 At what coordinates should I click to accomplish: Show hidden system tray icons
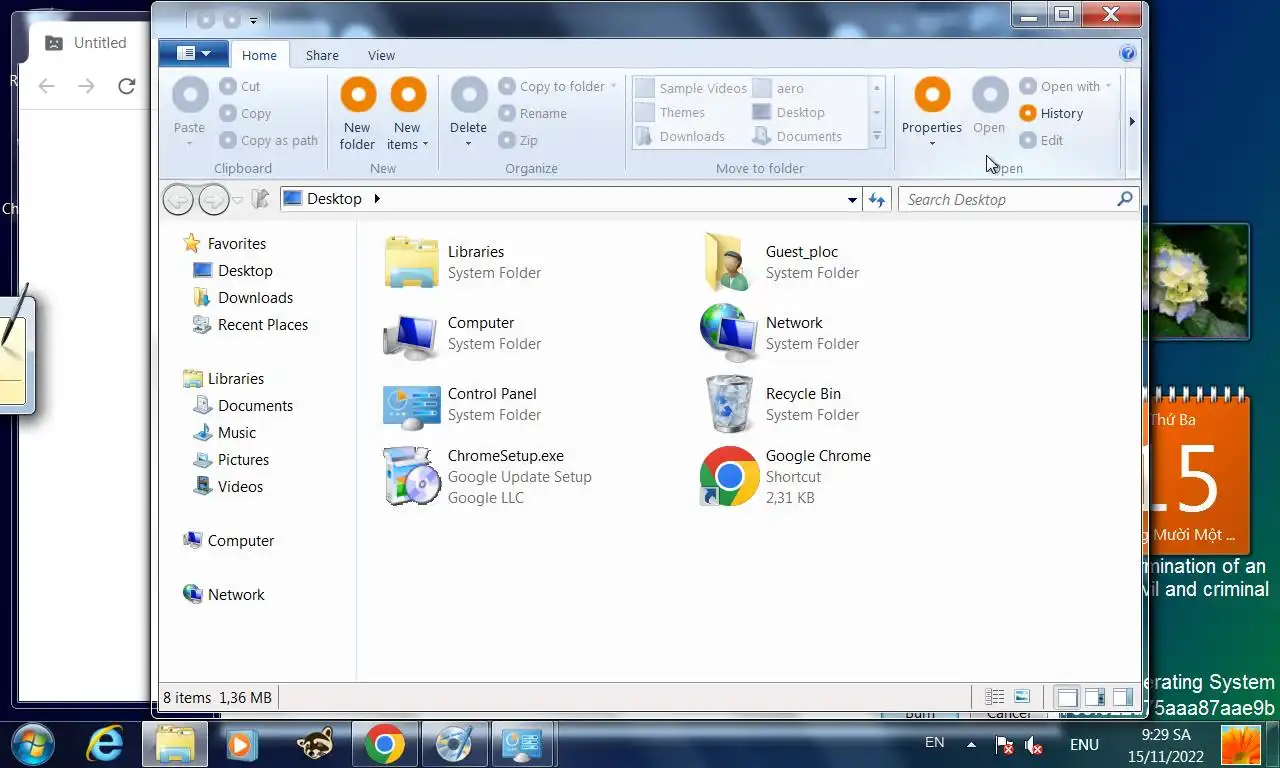(971, 745)
